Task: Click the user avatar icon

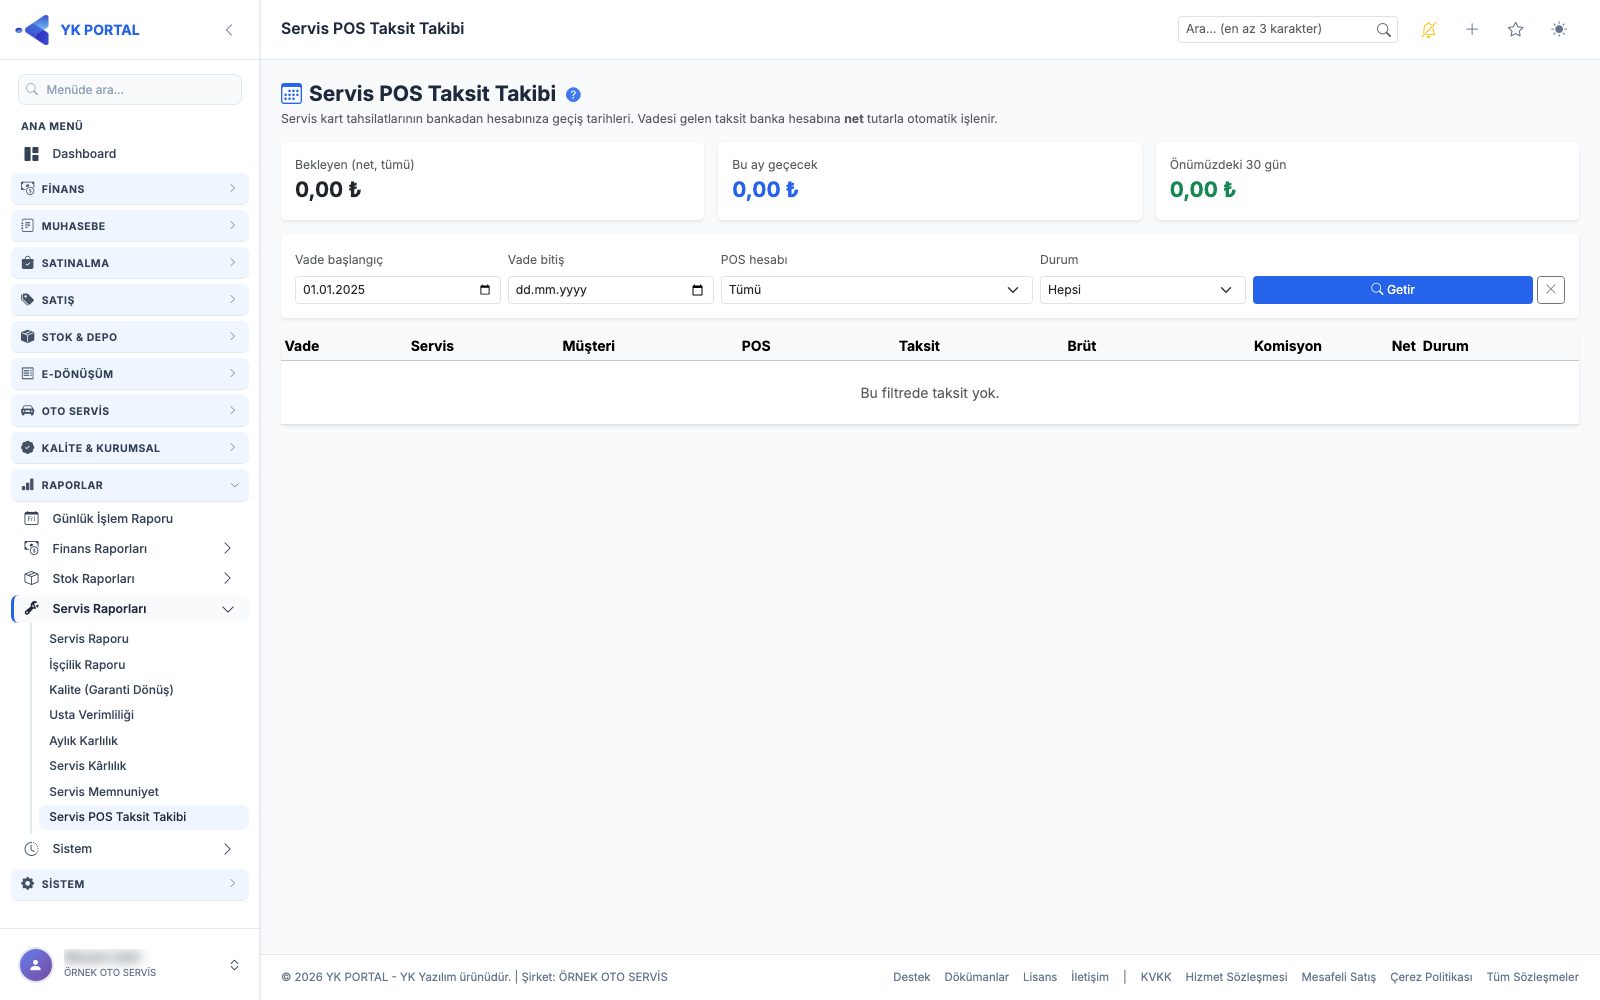Action: pos(36,965)
